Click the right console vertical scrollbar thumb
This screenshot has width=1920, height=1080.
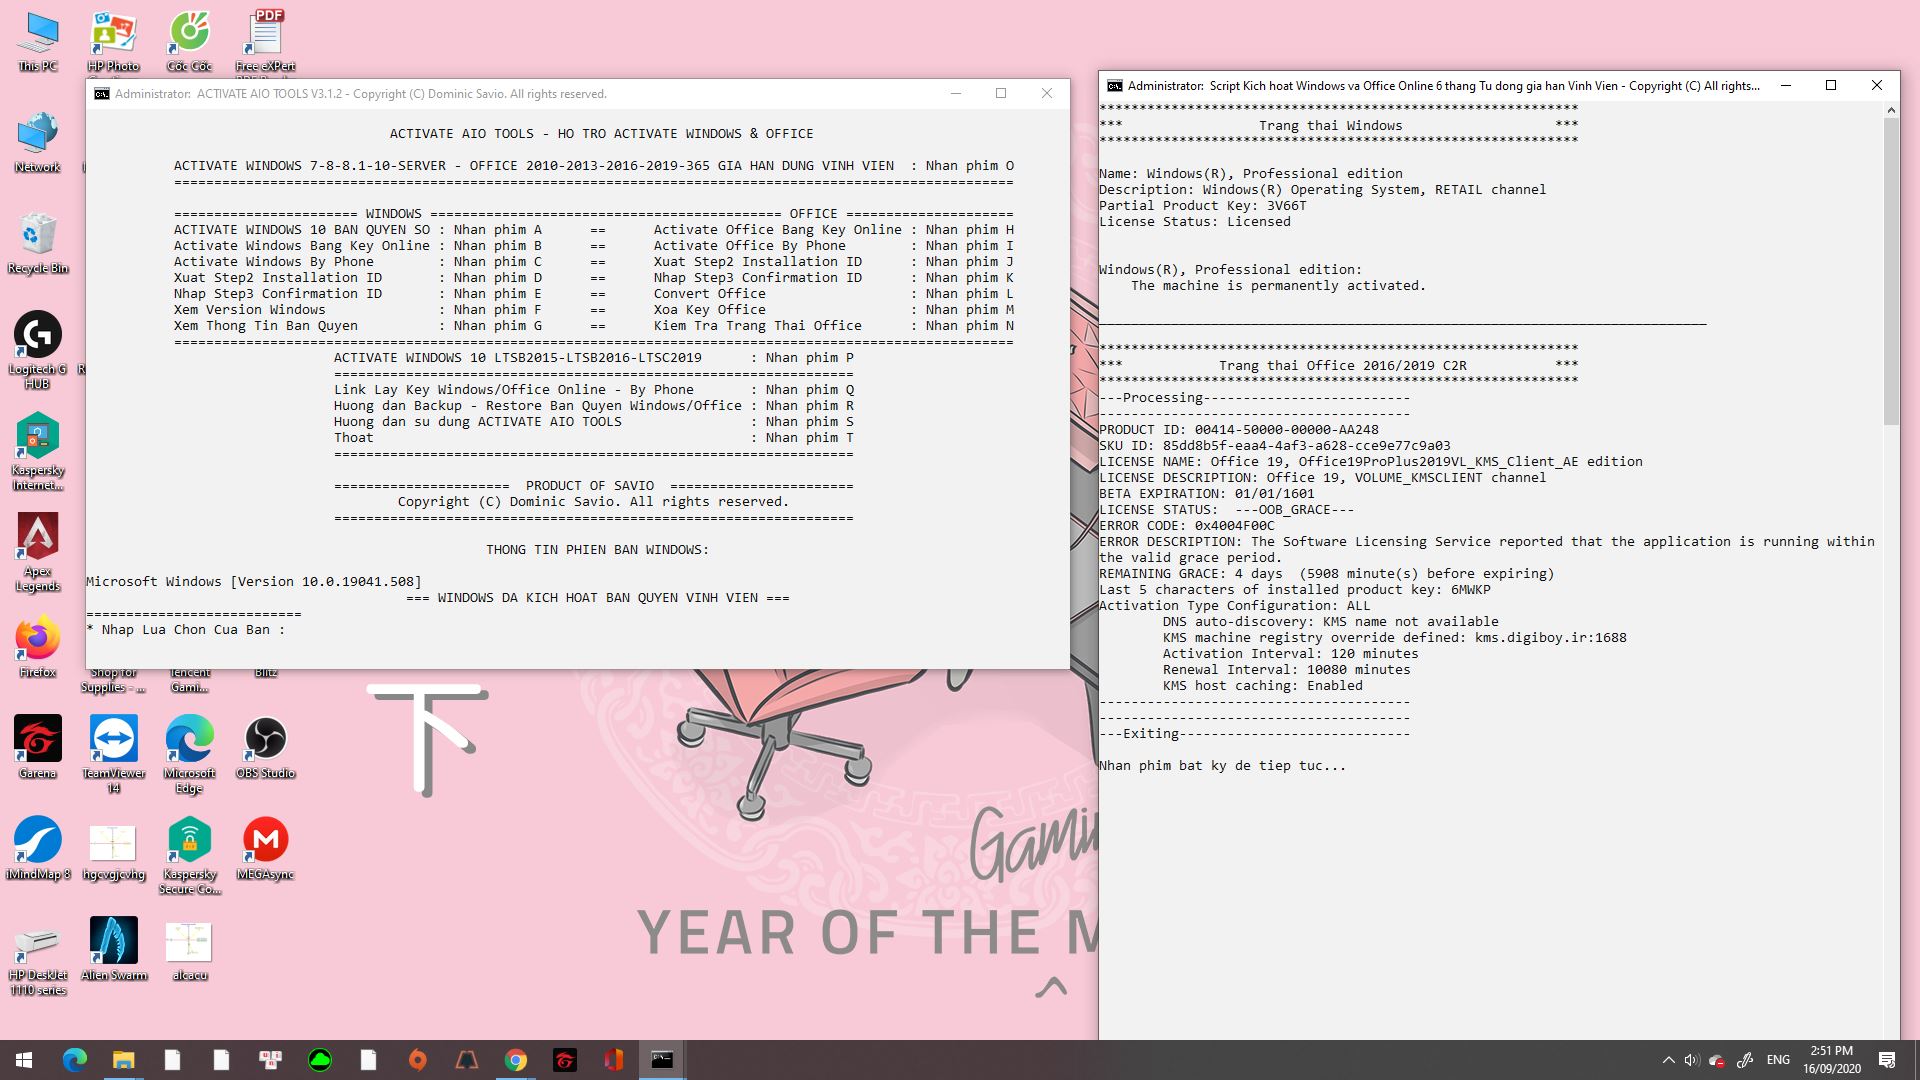1890,270
